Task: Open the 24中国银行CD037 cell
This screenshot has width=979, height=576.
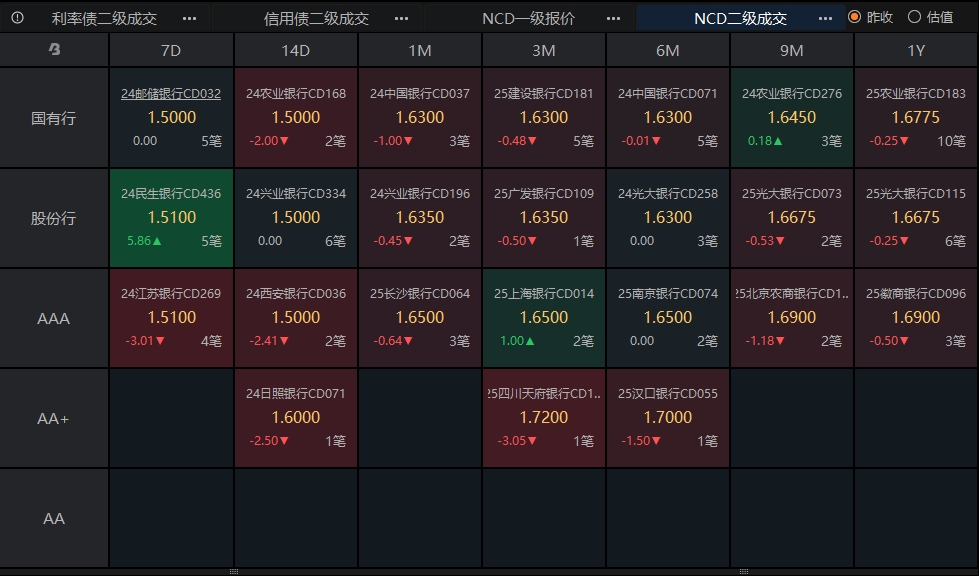Action: tap(420, 118)
